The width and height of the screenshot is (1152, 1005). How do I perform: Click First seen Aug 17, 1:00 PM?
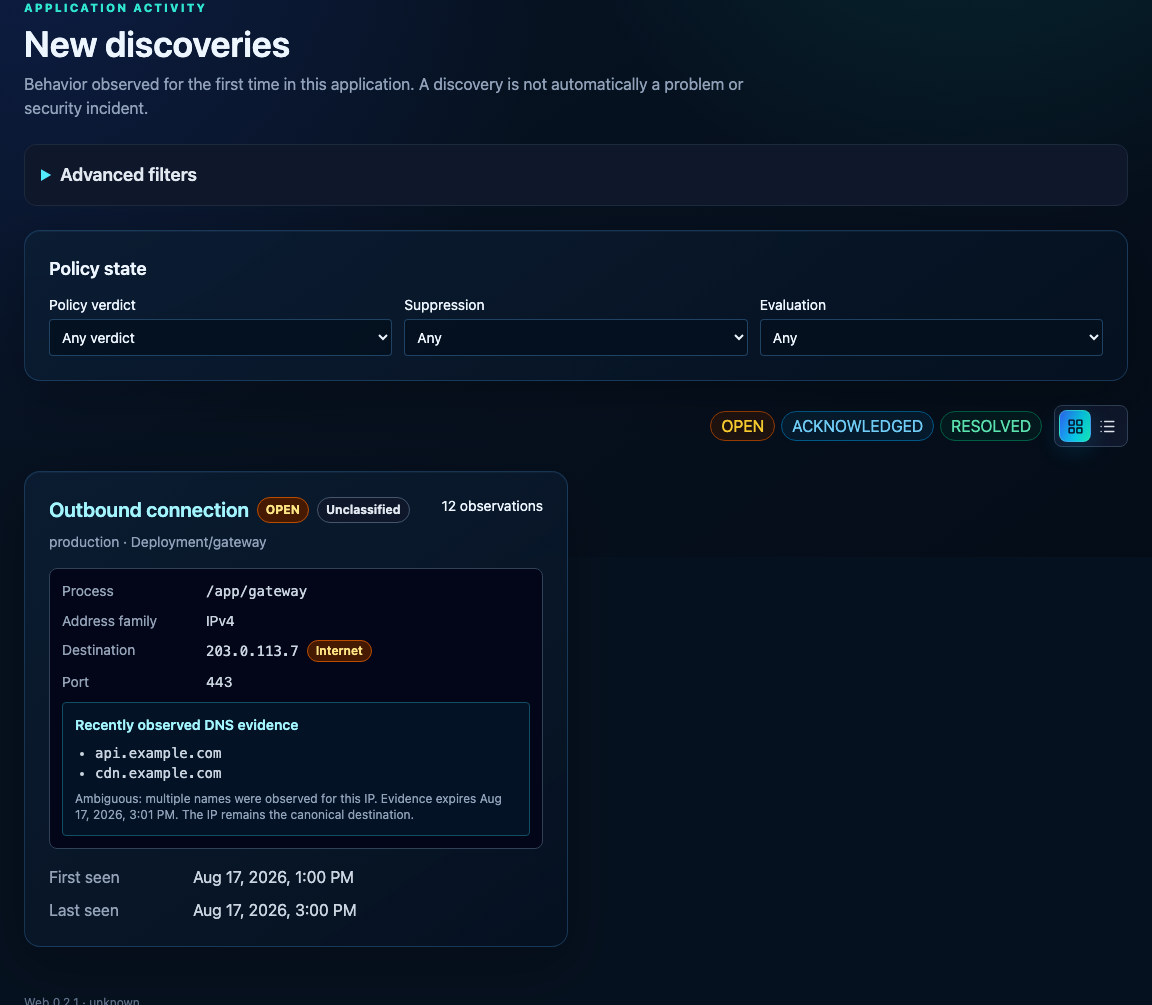(x=273, y=877)
